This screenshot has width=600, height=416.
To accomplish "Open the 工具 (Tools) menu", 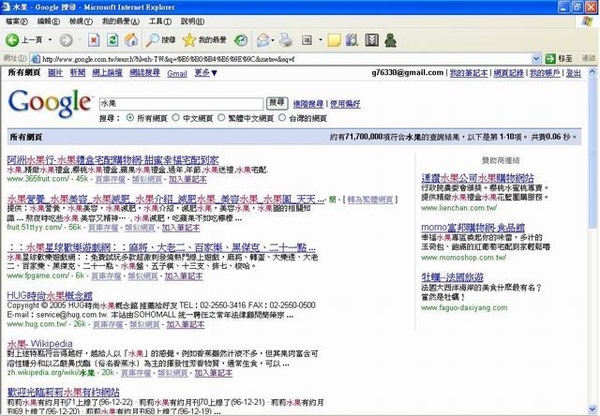I will [160, 21].
